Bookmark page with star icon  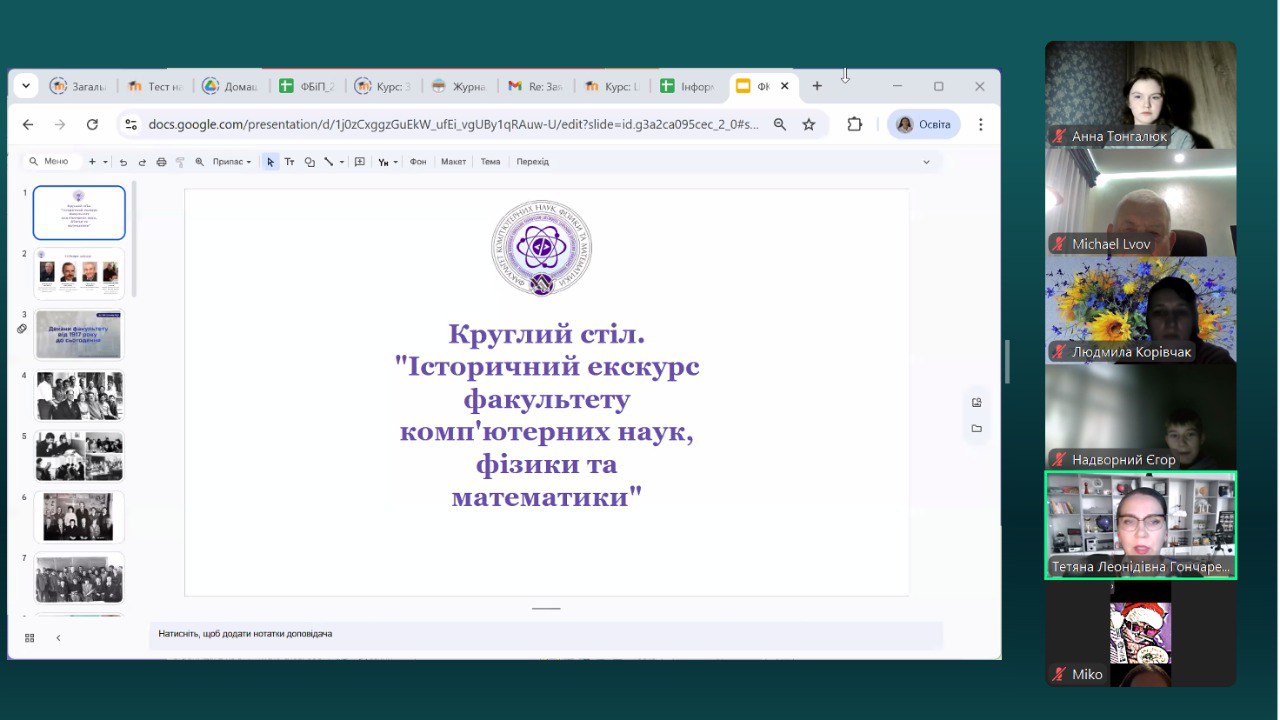coord(809,124)
